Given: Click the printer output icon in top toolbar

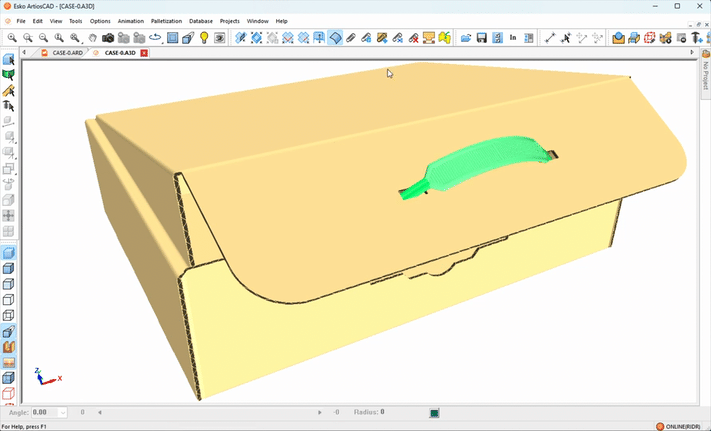Looking at the screenshot, I should [x=634, y=38].
